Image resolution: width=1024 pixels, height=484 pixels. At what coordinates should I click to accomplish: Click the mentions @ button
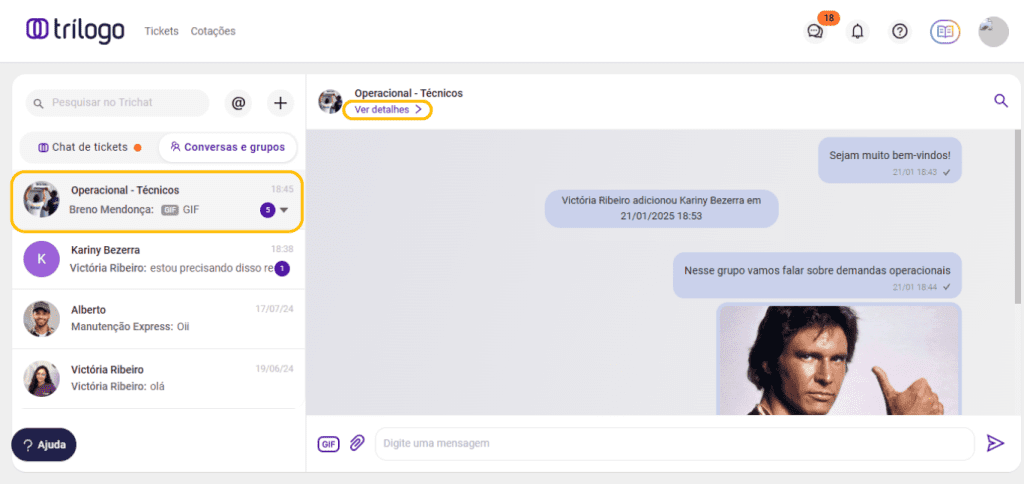pyautogui.click(x=238, y=103)
